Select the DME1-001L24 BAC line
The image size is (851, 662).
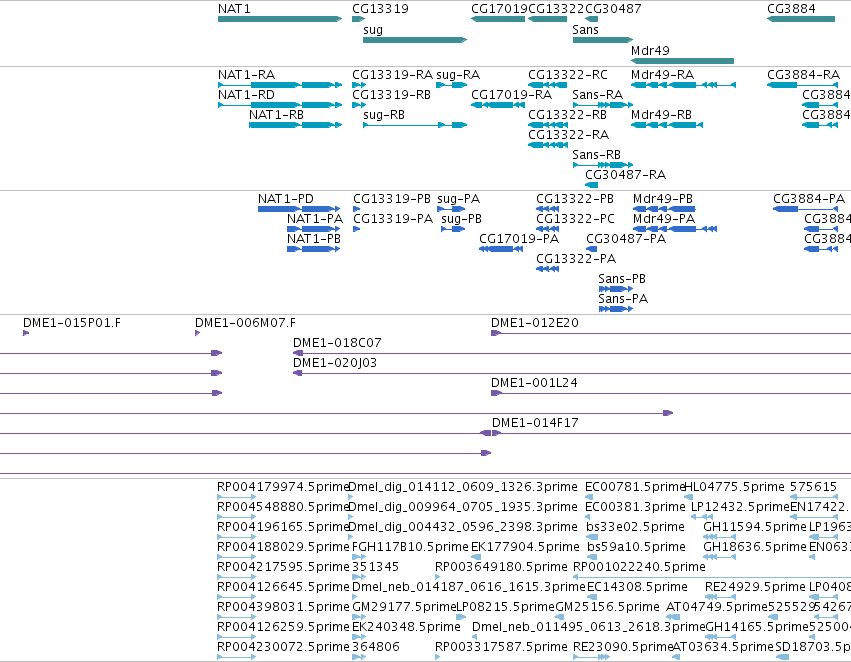click(x=671, y=393)
